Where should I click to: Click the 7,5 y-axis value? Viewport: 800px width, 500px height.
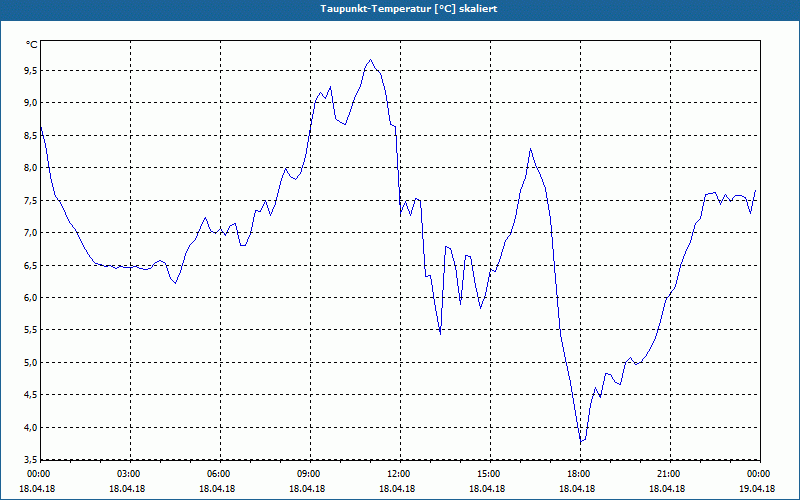31,201
